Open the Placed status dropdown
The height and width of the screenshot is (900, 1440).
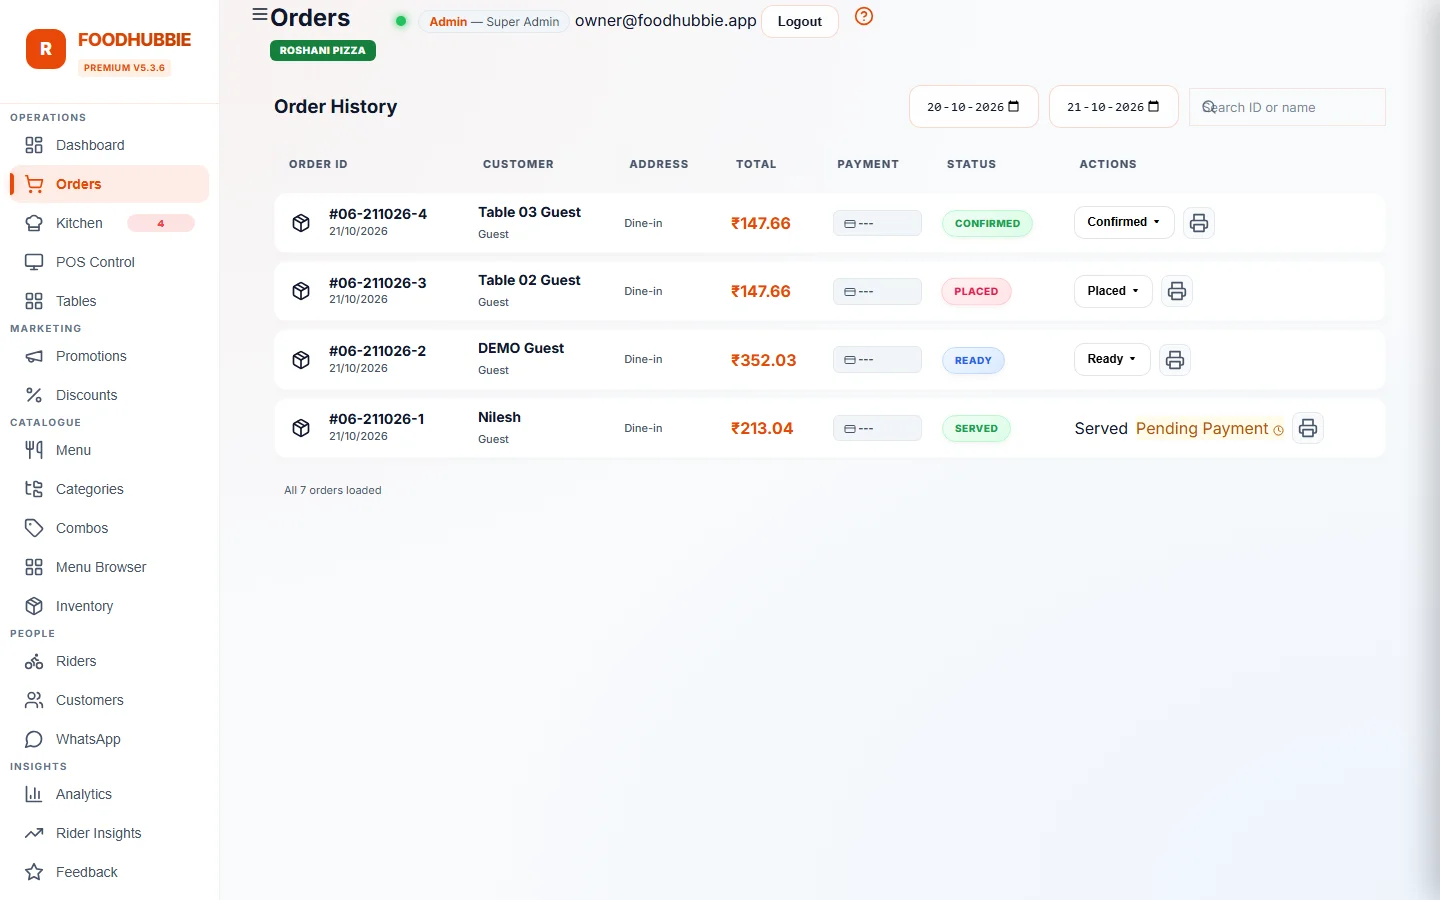pyautogui.click(x=1113, y=291)
